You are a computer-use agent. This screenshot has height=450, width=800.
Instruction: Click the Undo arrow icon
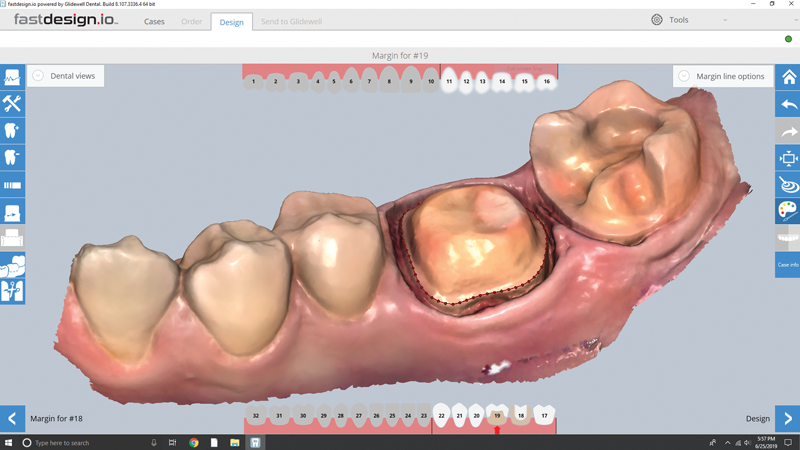tap(788, 104)
